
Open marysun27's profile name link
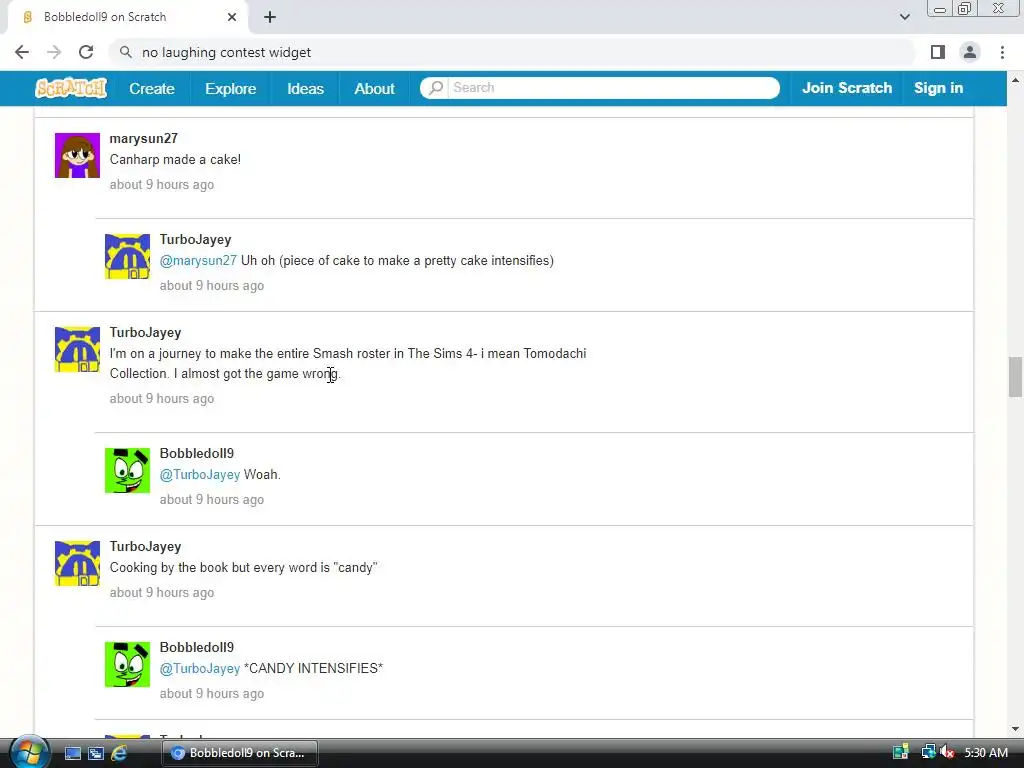[144, 138]
